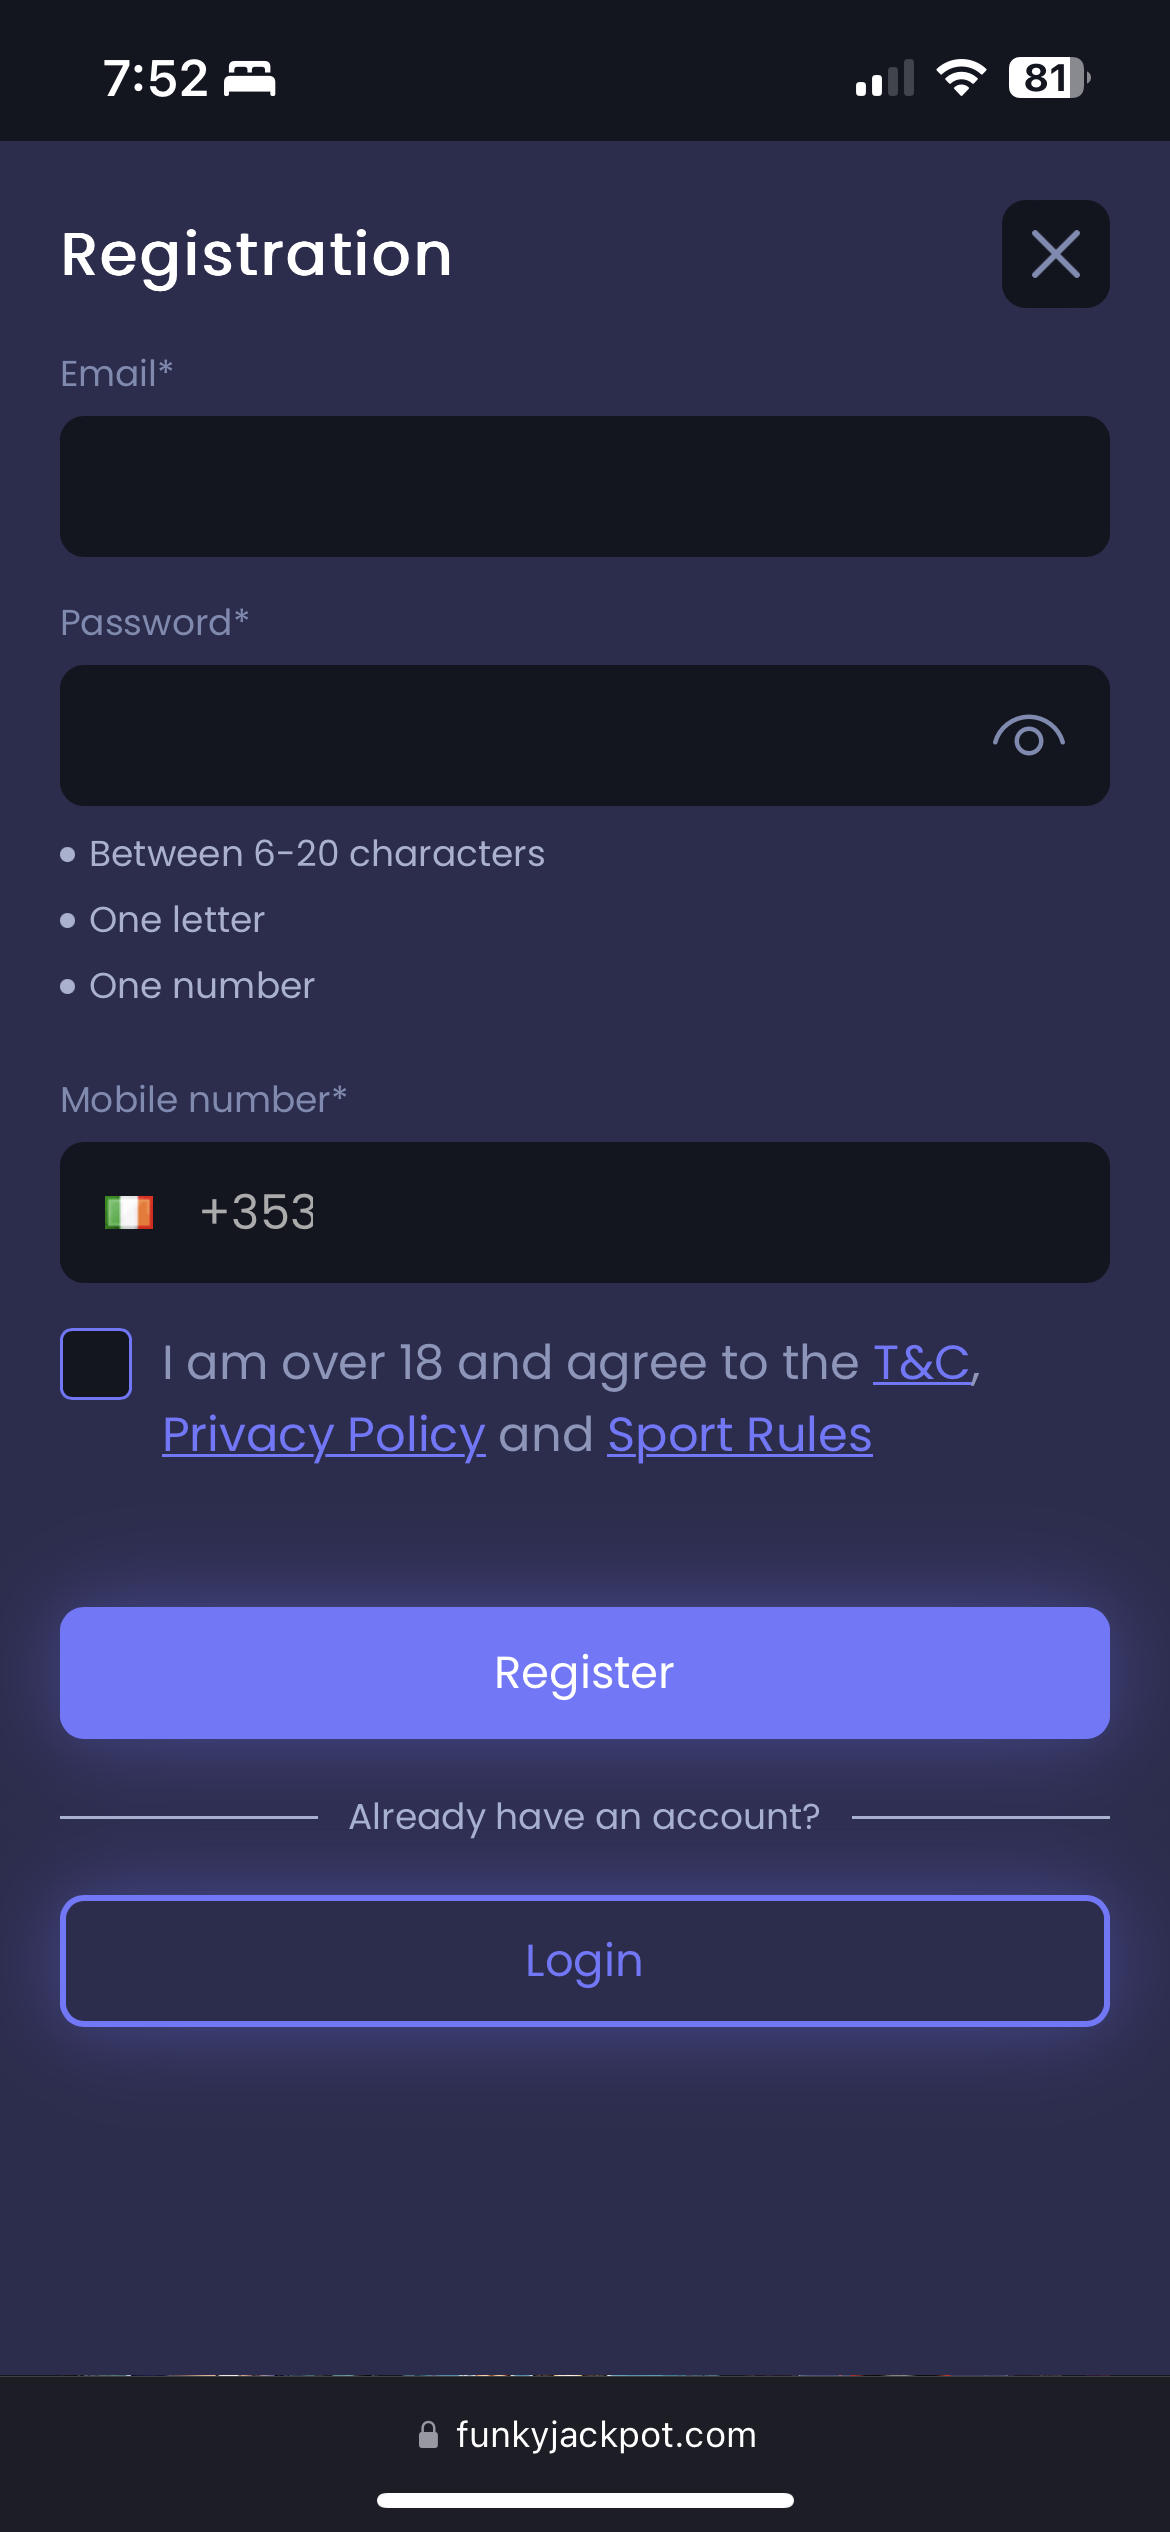The width and height of the screenshot is (1170, 2532).
Task: Click into the Email input field
Action: pos(584,487)
